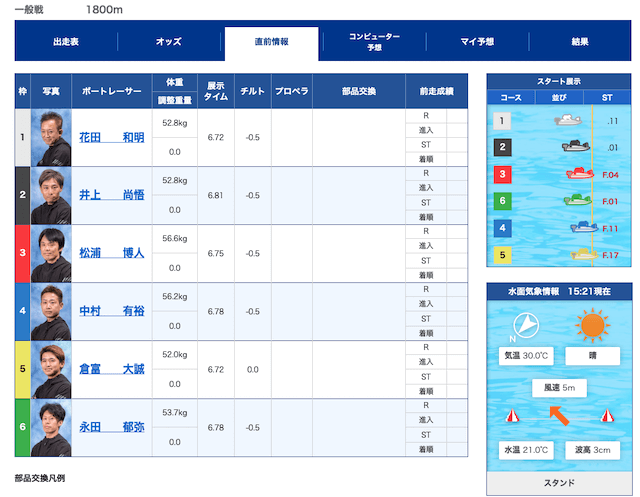Click ST value F.11 for boat 4
Screen dimensions: 640x497
click(610, 229)
